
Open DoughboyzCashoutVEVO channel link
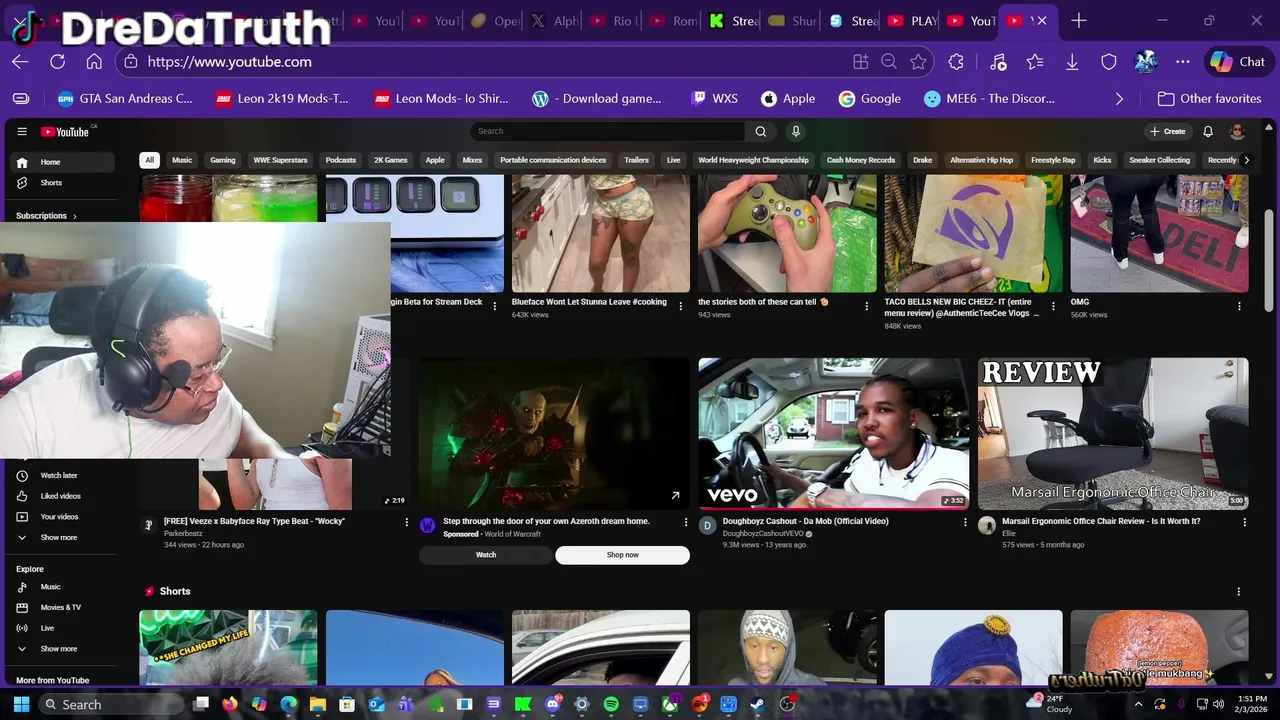click(763, 534)
